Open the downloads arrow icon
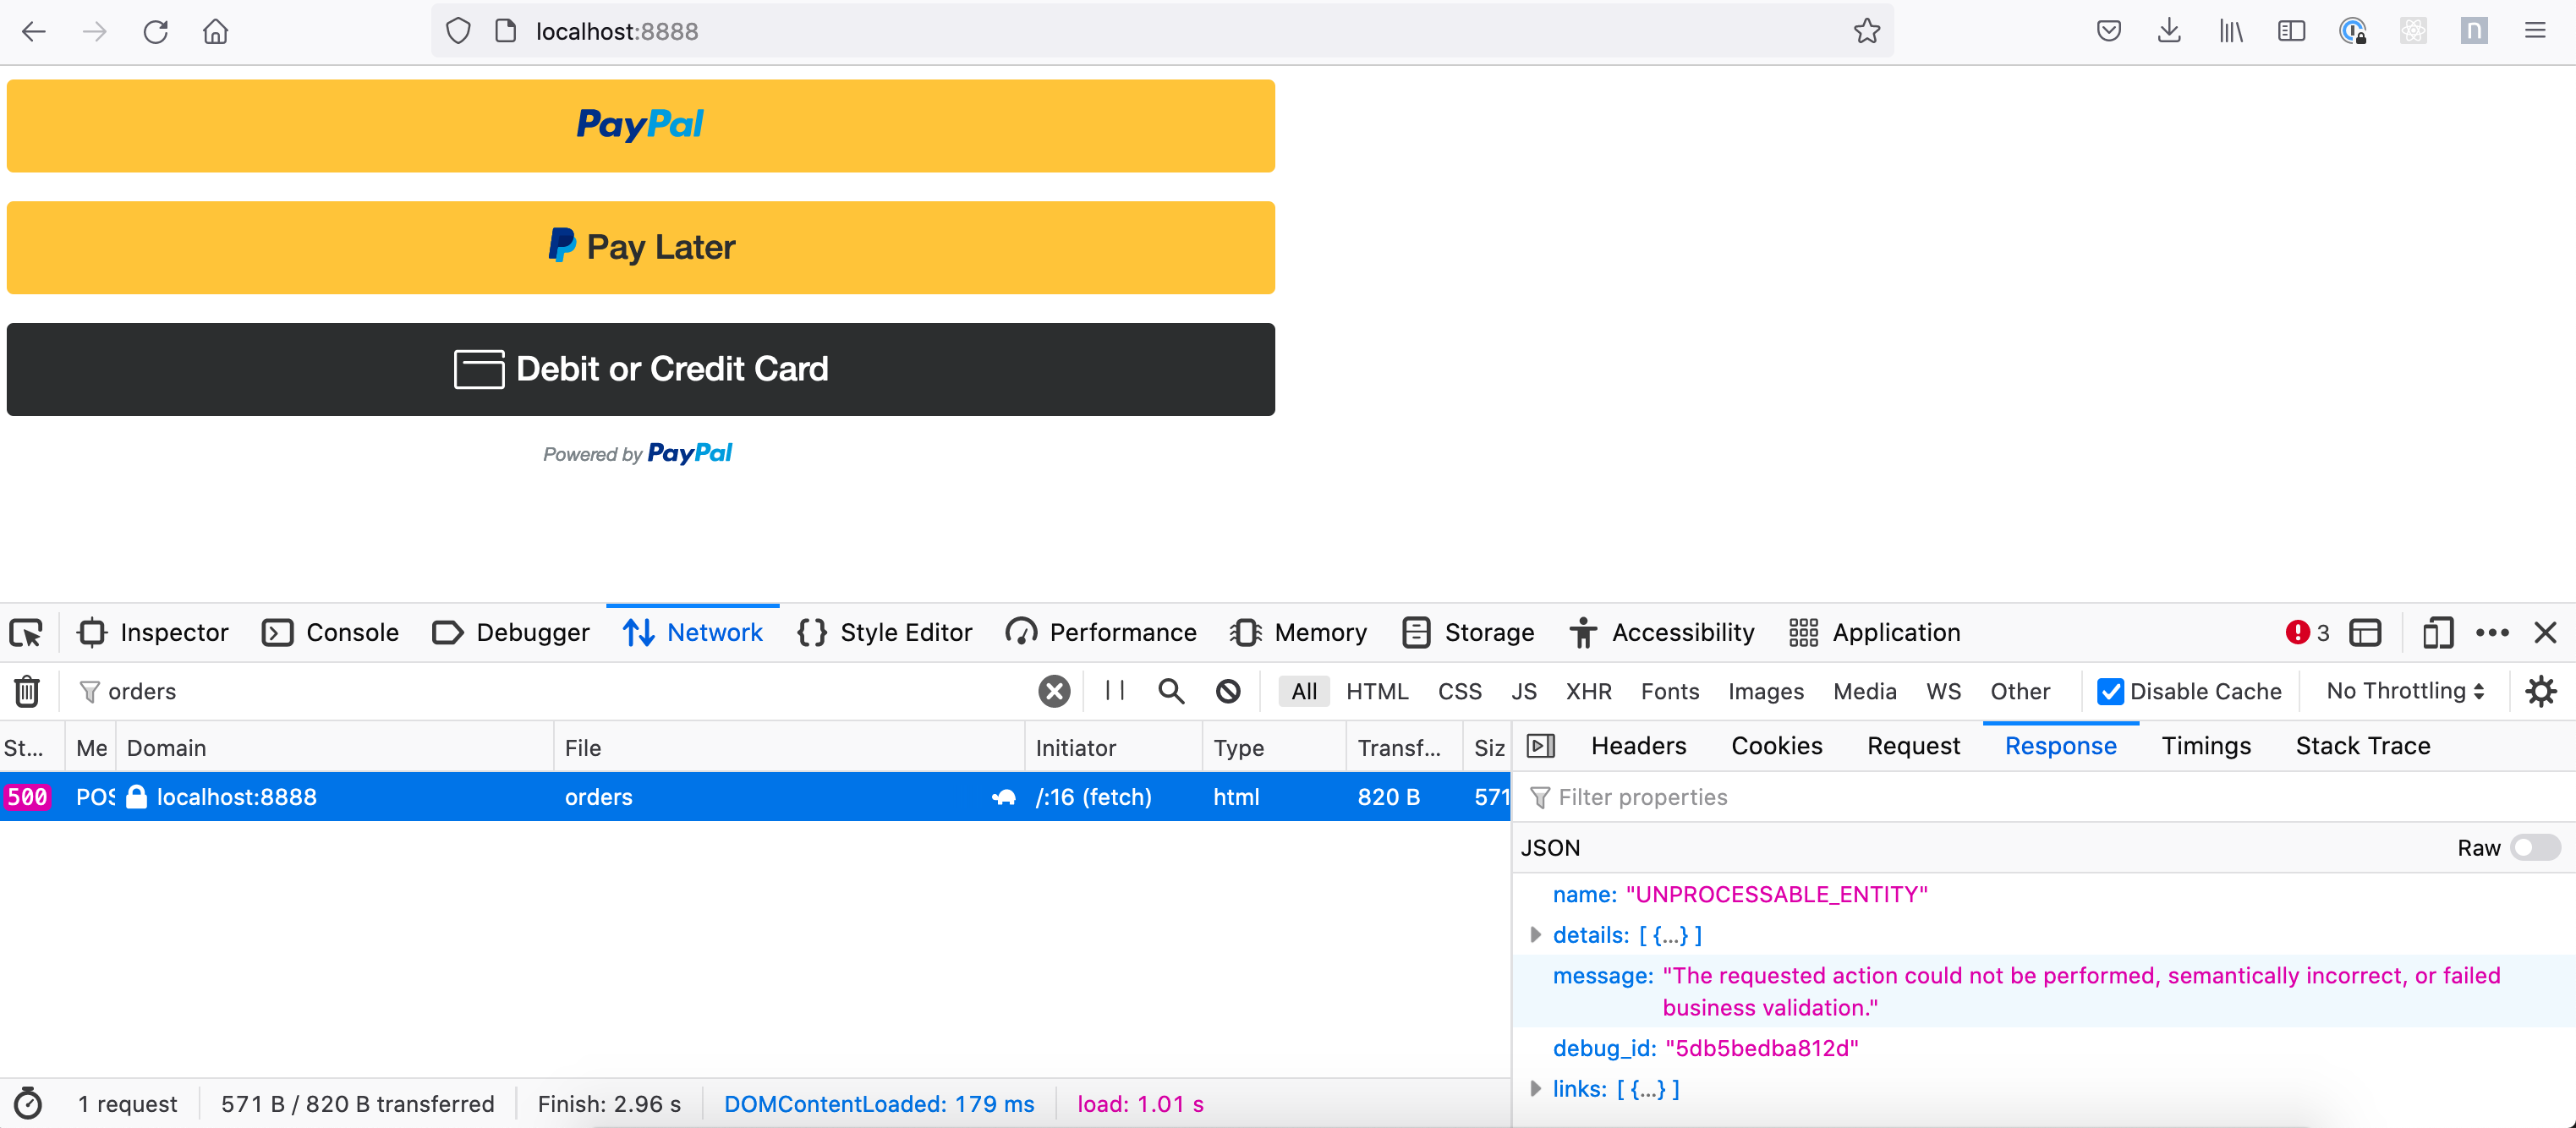 (2169, 31)
